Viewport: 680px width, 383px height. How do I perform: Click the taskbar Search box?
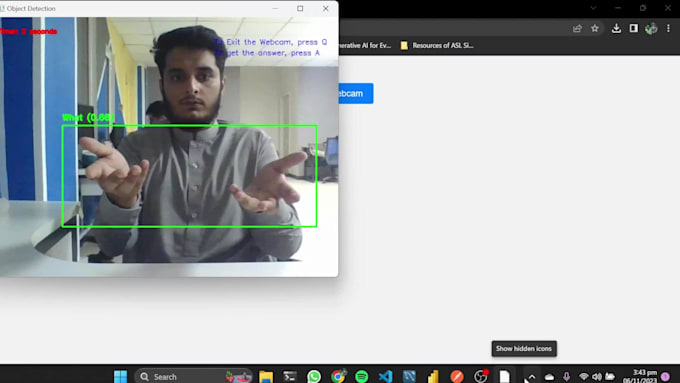(x=194, y=376)
